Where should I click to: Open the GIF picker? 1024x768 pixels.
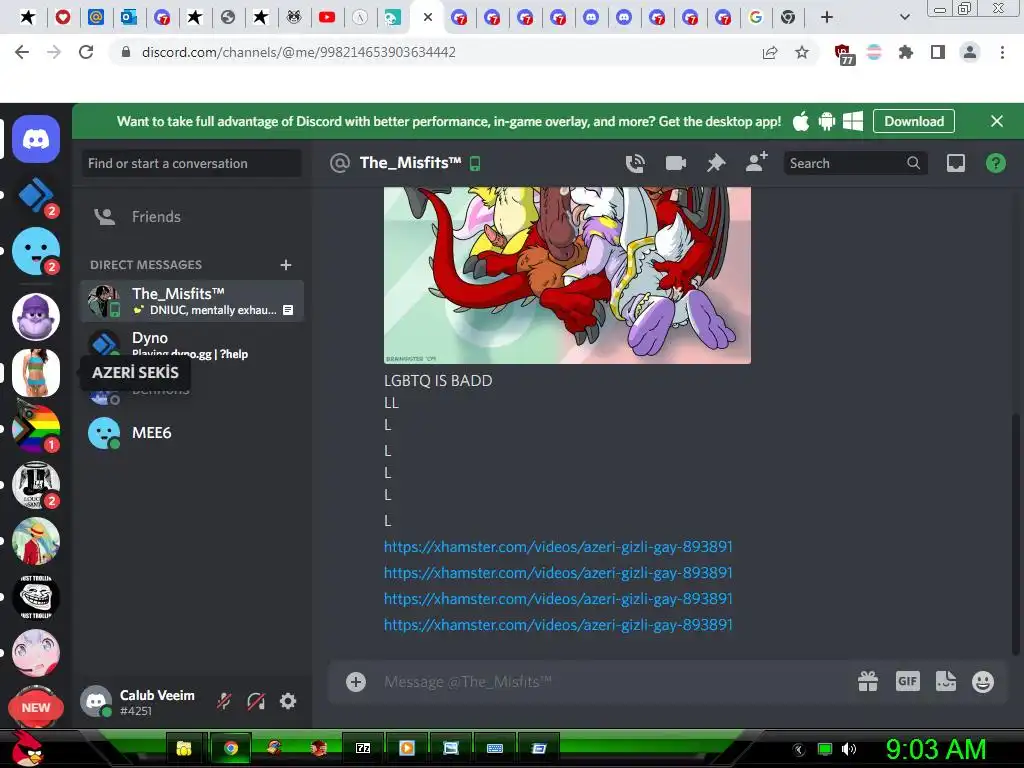coord(908,682)
